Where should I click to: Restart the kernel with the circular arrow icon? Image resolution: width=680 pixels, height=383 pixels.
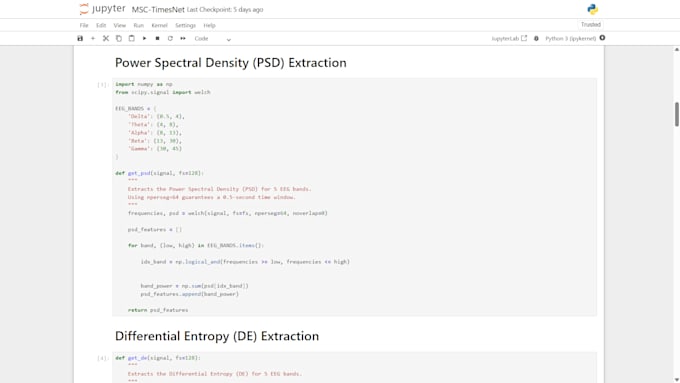tap(170, 39)
